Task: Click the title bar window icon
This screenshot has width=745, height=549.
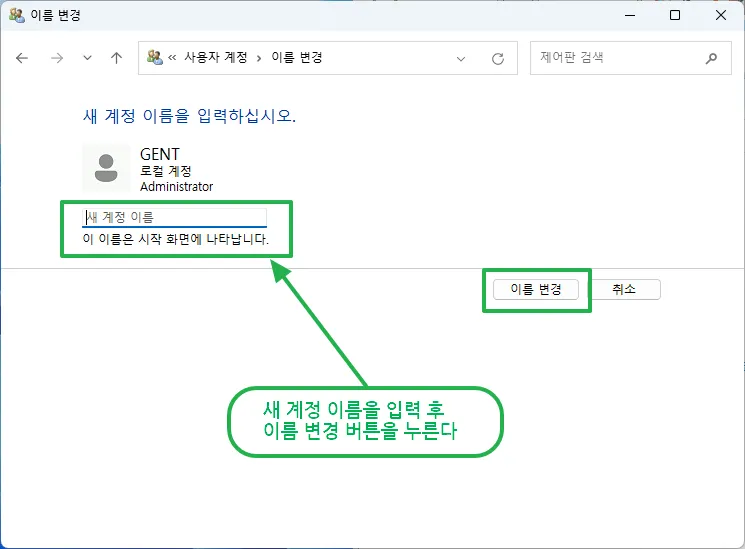Action: click(x=17, y=15)
